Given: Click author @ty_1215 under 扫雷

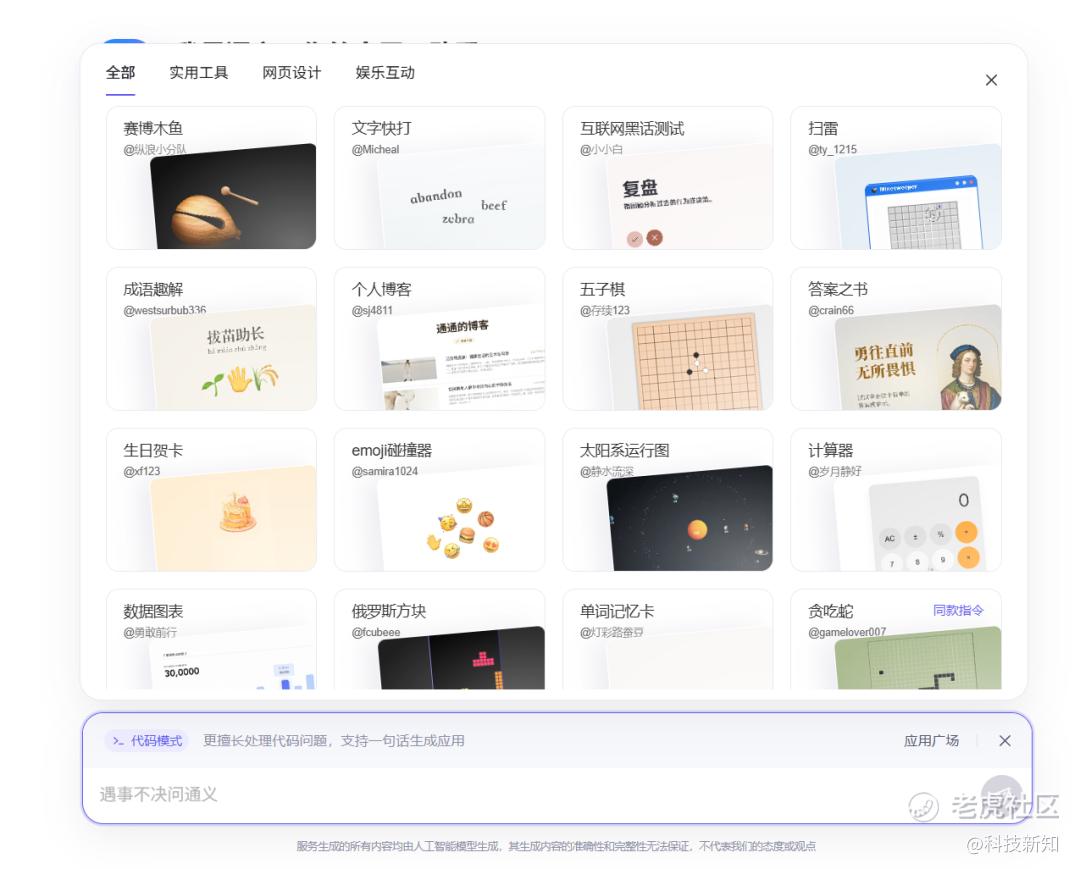Looking at the screenshot, I should pos(833,149).
